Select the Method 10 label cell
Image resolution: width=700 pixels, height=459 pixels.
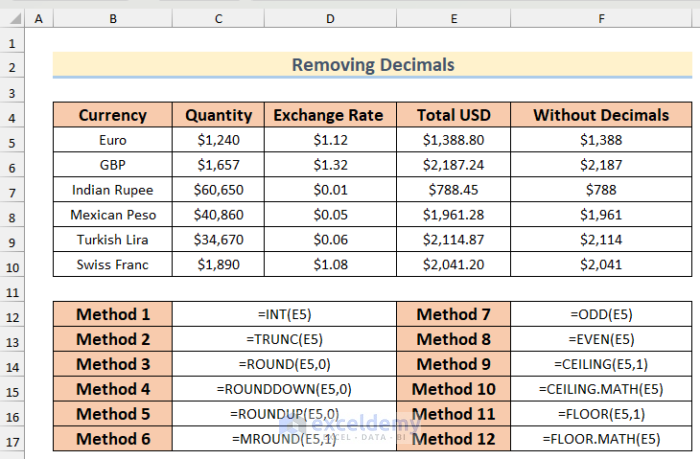pyautogui.click(x=454, y=389)
